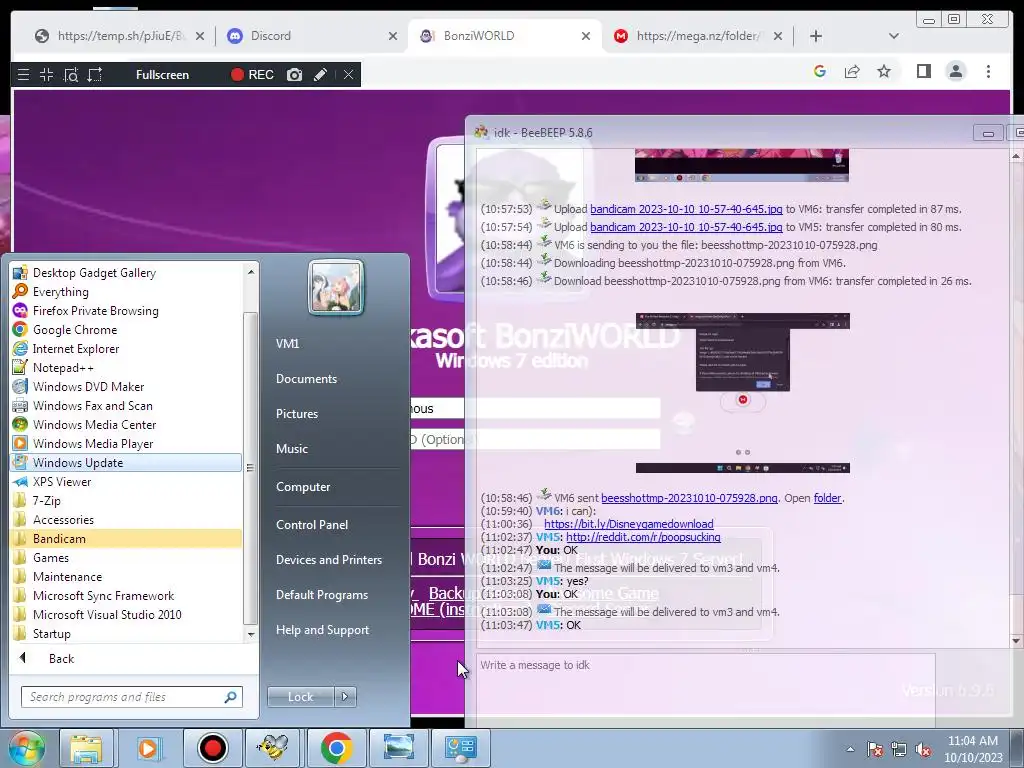
Task: Open Bandicam from the taskbar
Action: pyautogui.click(x=212, y=748)
